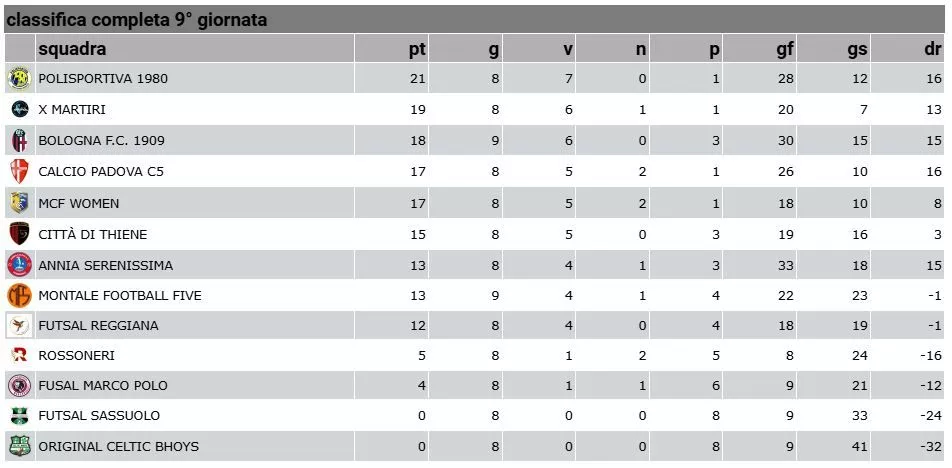Click the Futsal Reggiana logo
Viewport: 952px width, 468px height.
coord(19,326)
